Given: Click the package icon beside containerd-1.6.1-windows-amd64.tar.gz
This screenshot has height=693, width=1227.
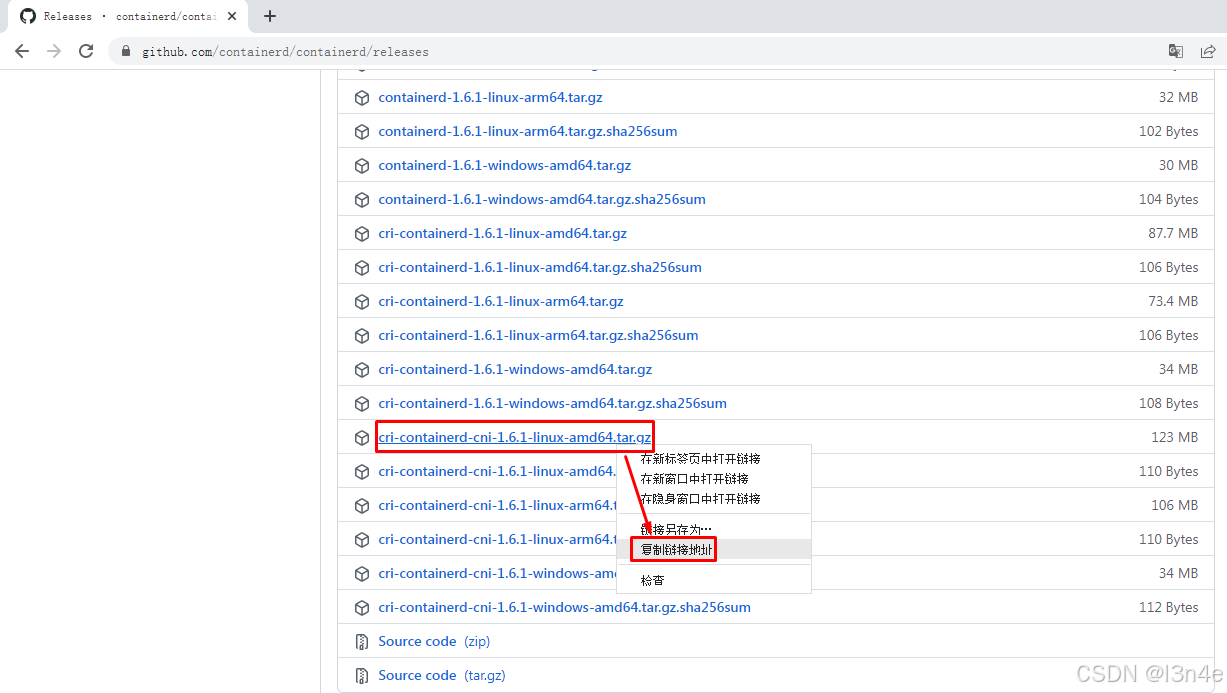Looking at the screenshot, I should coord(362,166).
